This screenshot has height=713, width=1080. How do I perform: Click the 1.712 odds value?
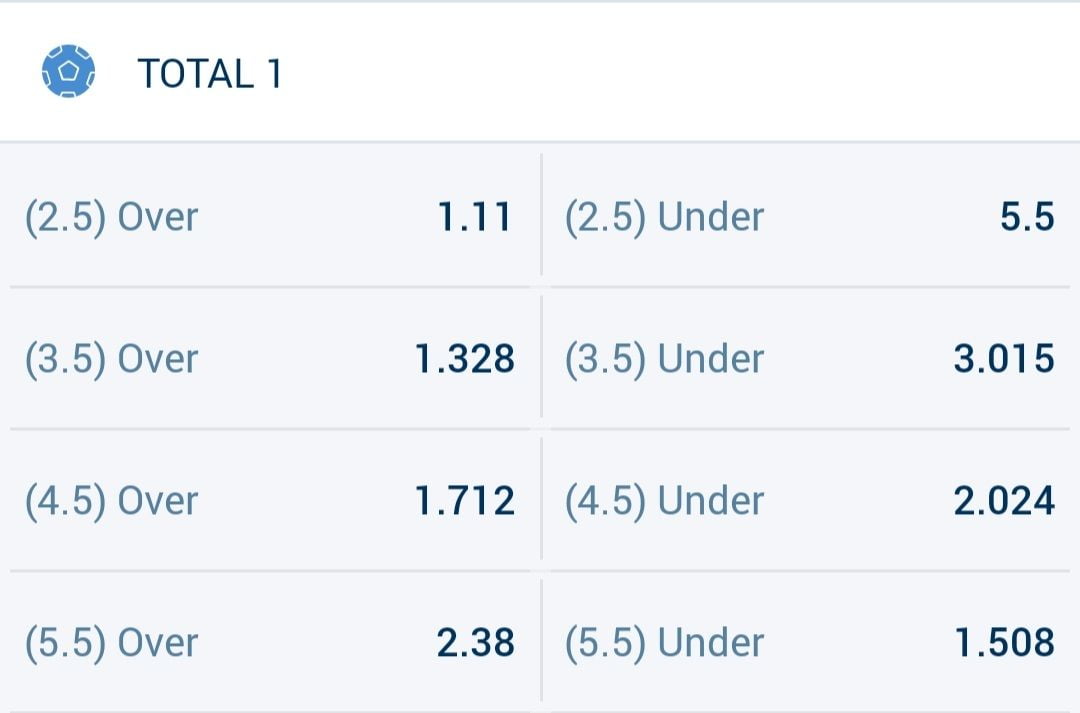click(x=465, y=501)
